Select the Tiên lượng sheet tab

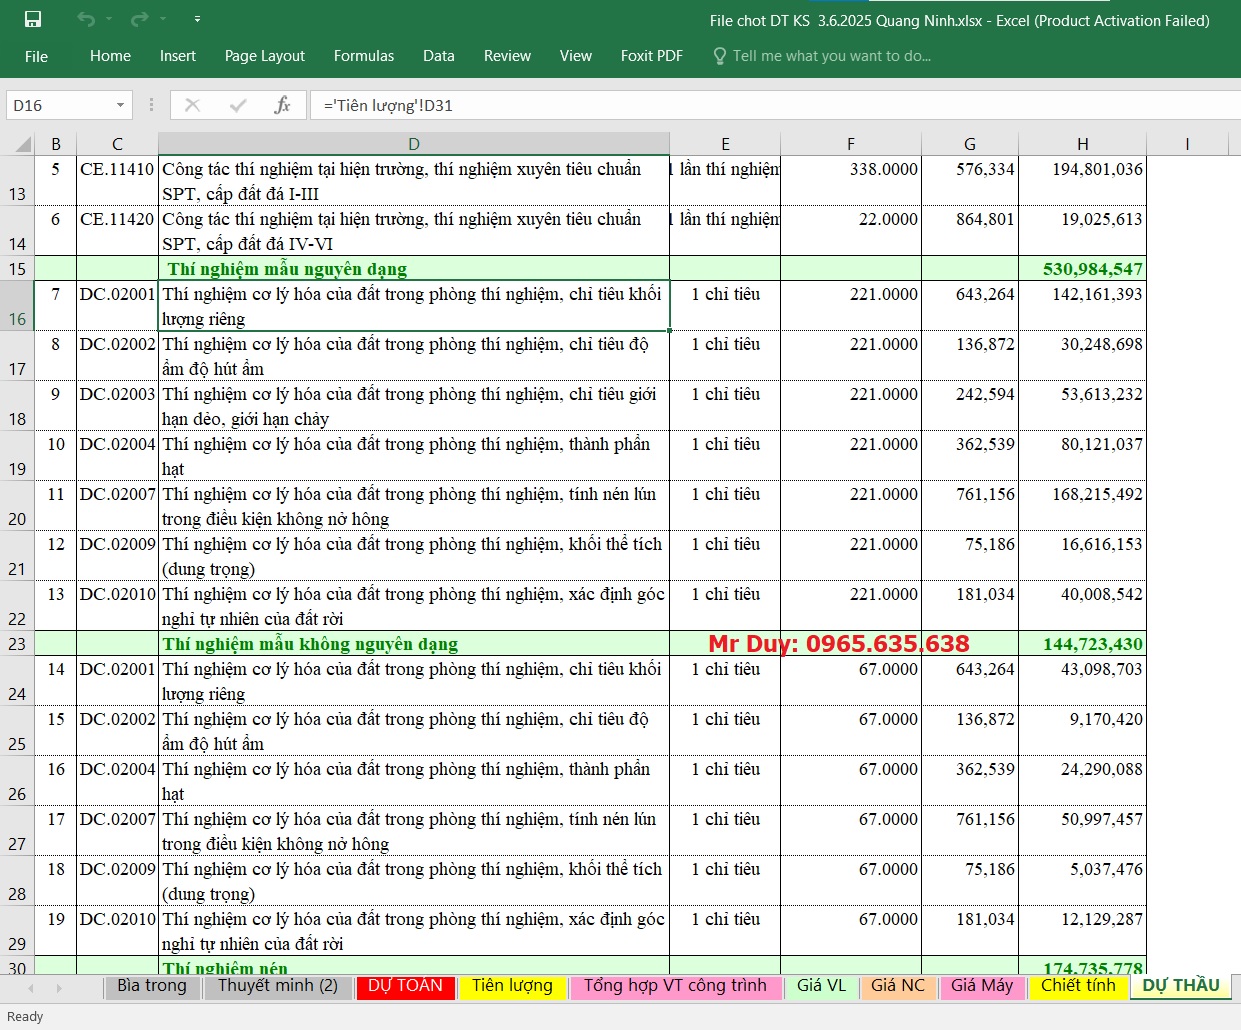tap(512, 986)
